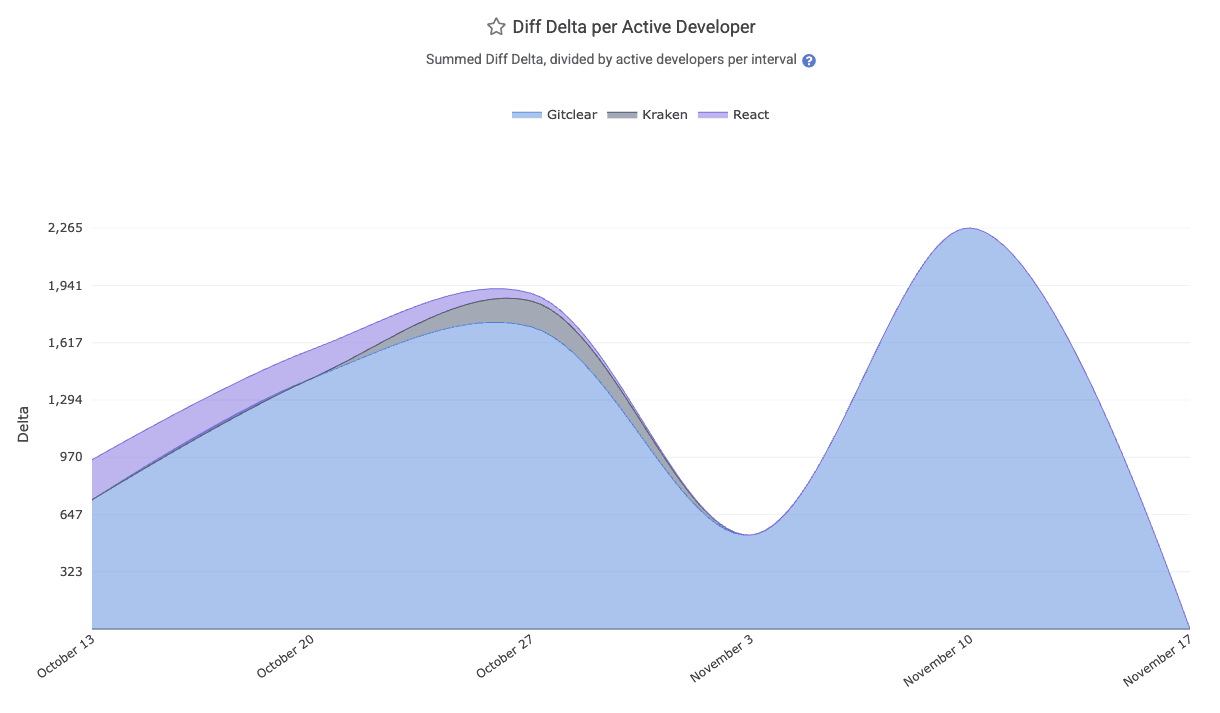The width and height of the screenshot is (1220, 713).
Task: Click the star icon beside the chart title
Action: [496, 27]
